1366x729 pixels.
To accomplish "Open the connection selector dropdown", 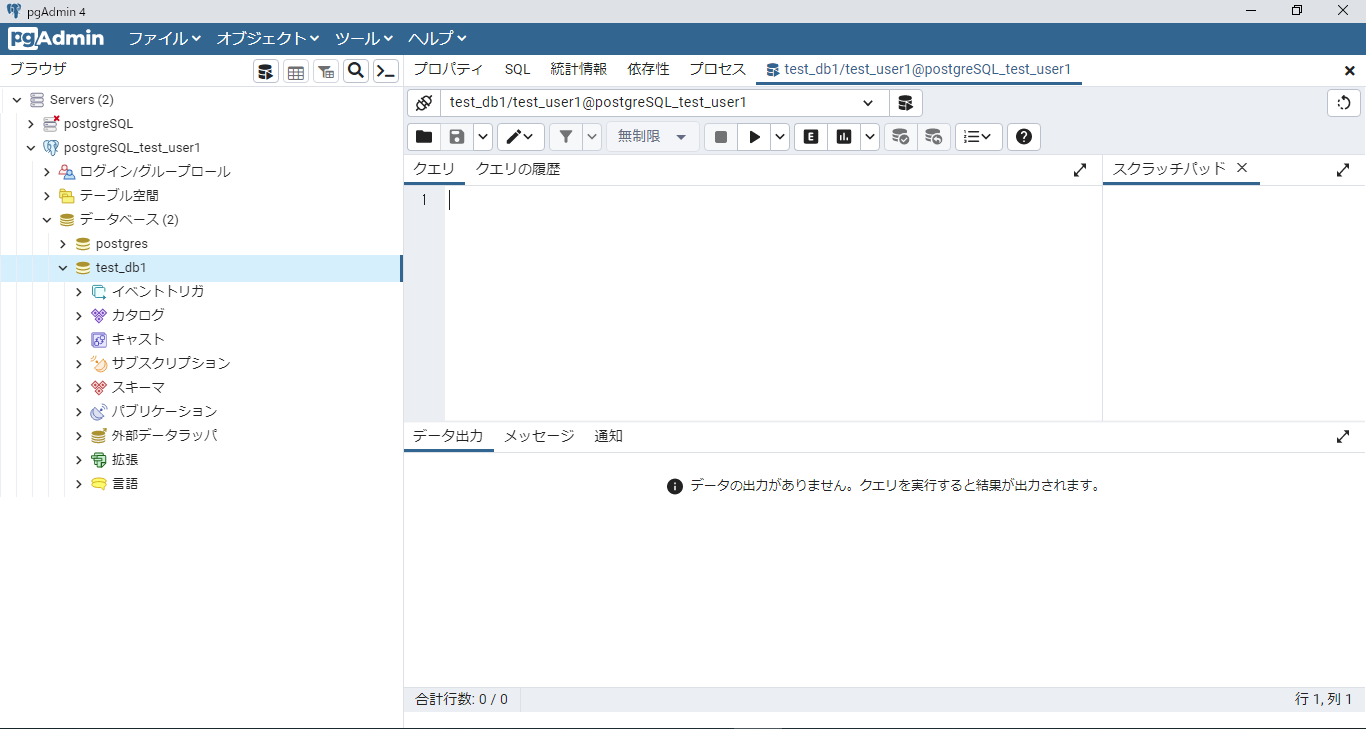I will click(868, 103).
